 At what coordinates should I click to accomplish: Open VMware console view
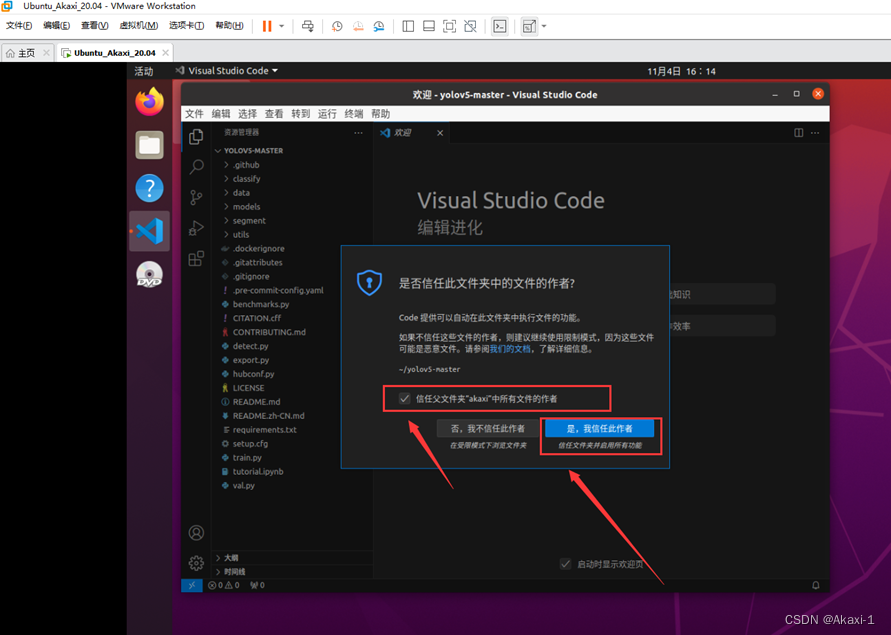pos(500,26)
